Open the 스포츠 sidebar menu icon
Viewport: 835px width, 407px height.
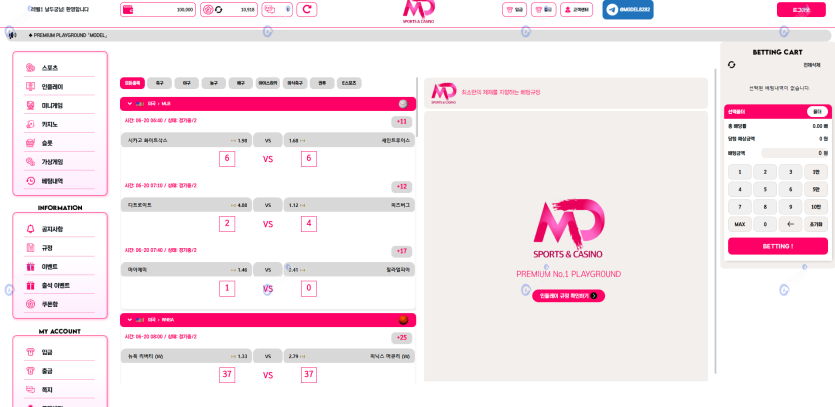[x=30, y=68]
